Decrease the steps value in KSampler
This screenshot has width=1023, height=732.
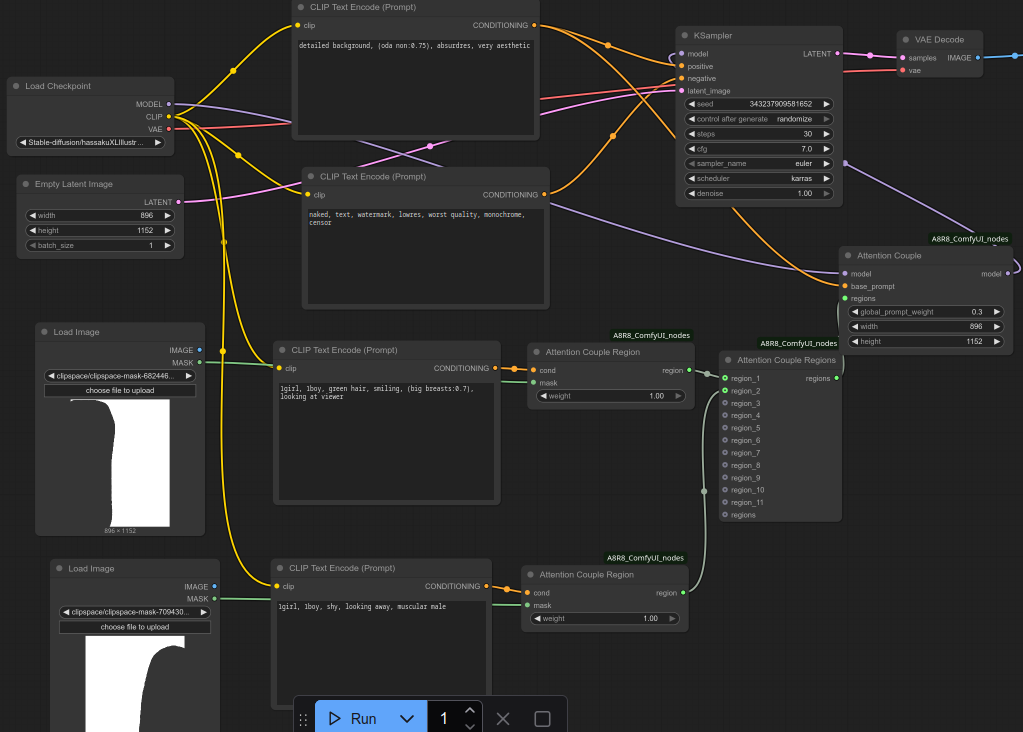[692, 134]
